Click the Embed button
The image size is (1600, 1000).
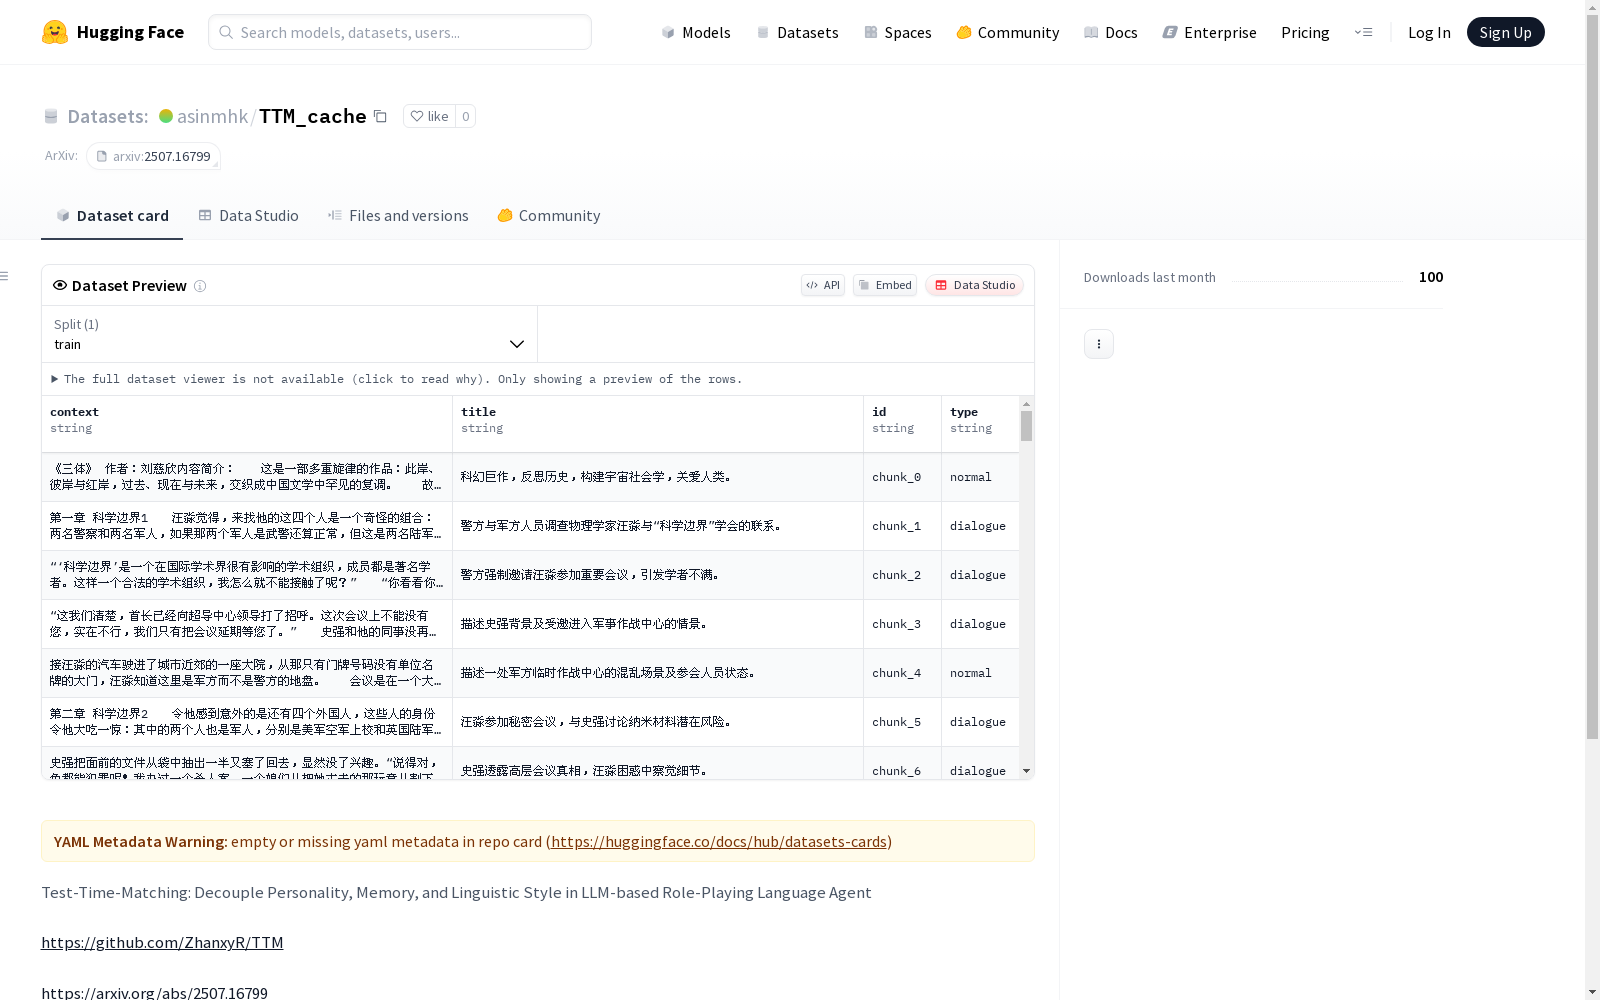pos(885,285)
